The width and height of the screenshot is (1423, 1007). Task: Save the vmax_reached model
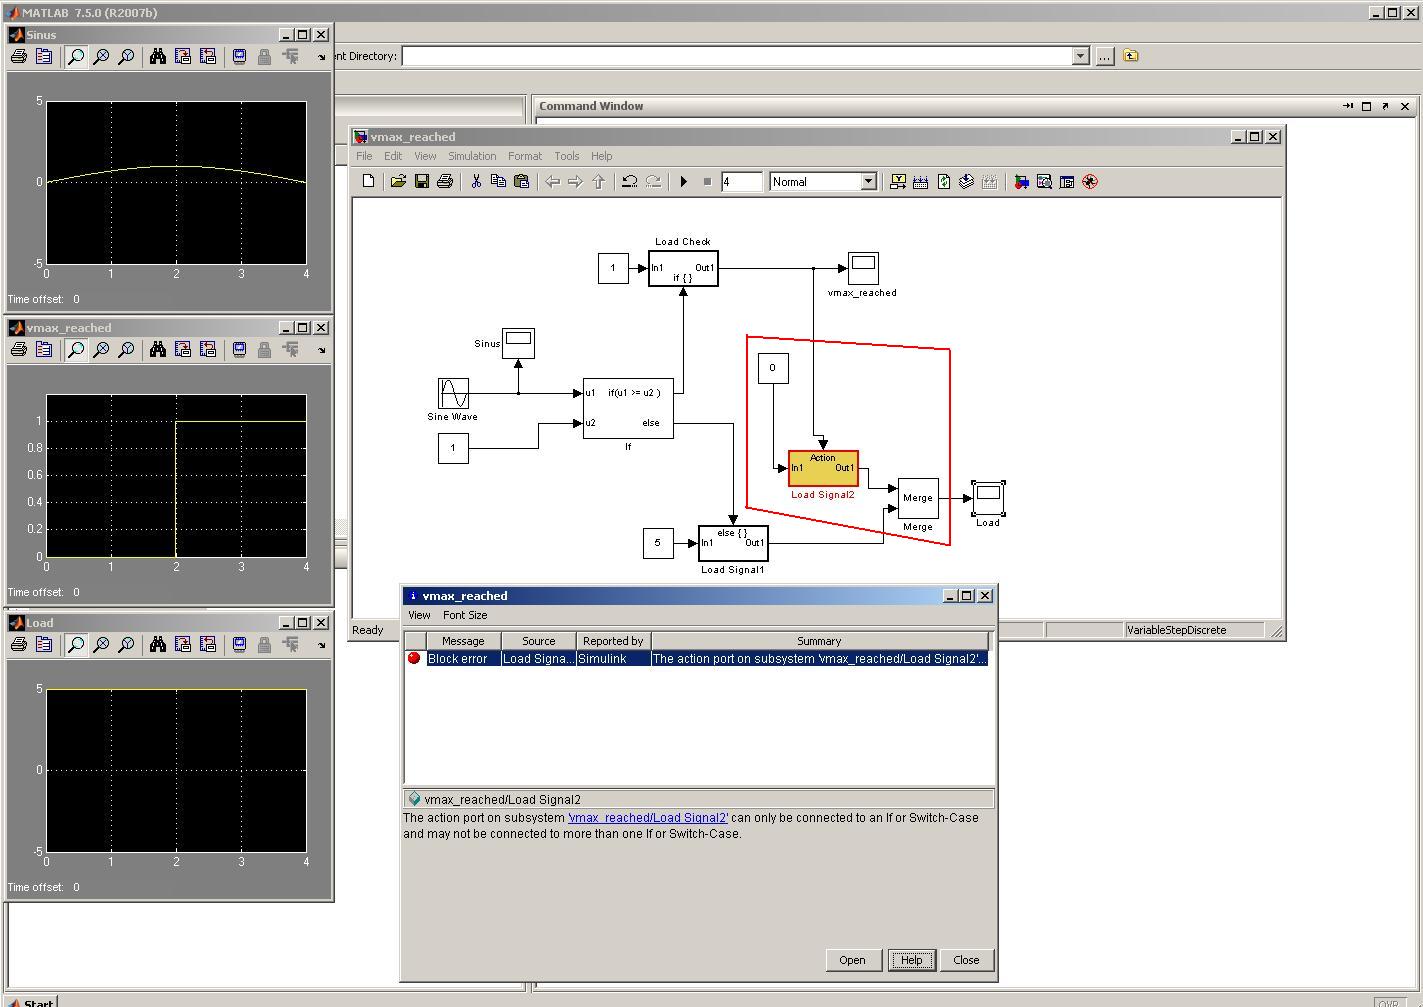click(x=421, y=182)
